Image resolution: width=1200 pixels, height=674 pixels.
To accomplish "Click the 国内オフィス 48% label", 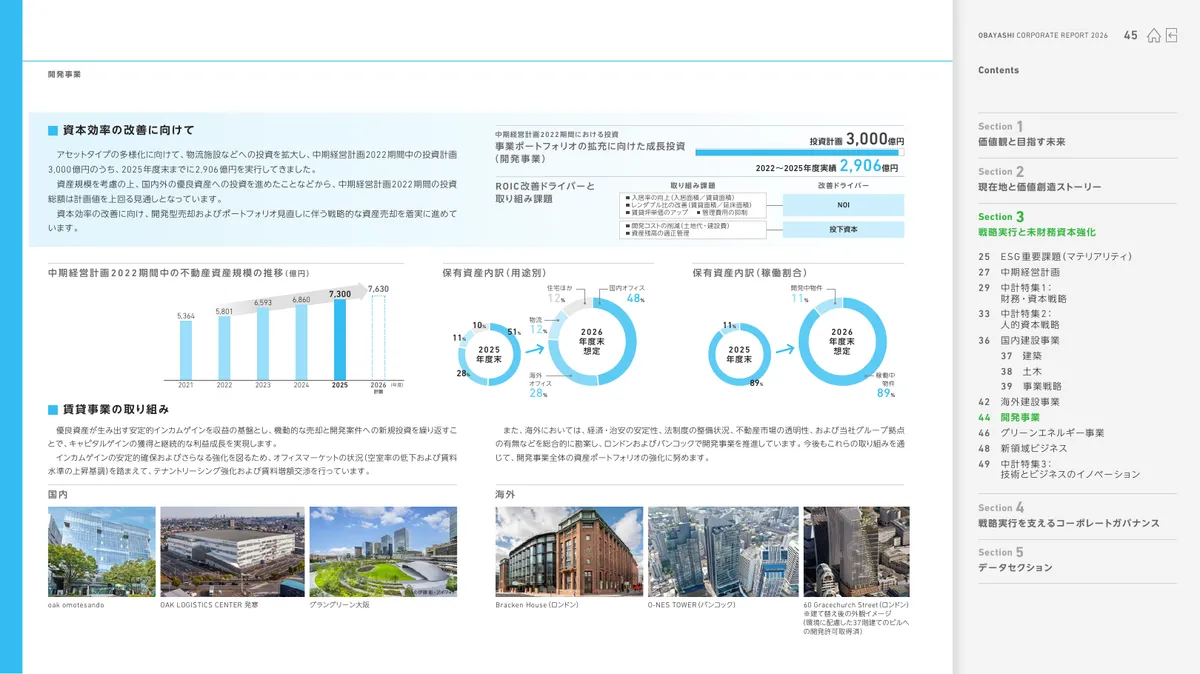I will tap(627, 294).
